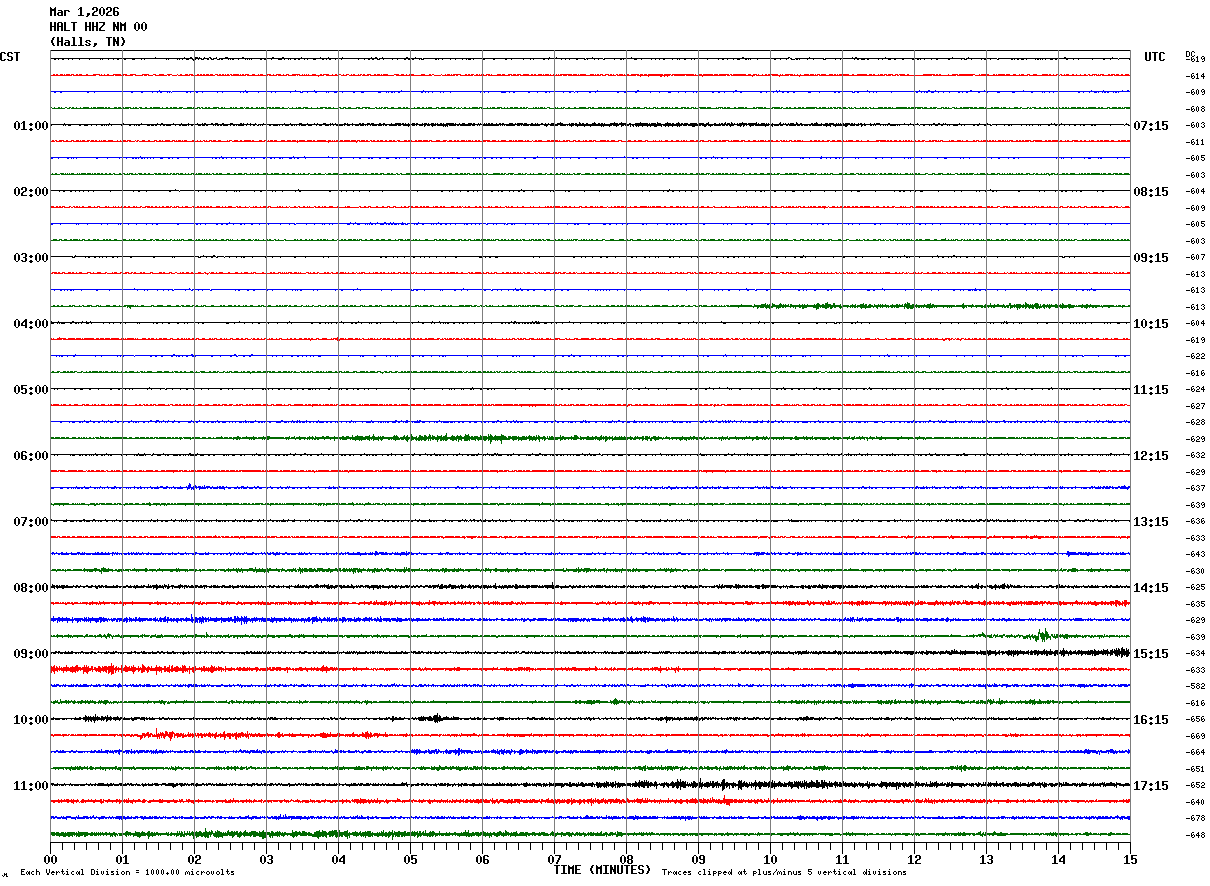Screen dimensions: 1210x886
Task: Click the 'Traces clipped at plus/minus 5 vertical divisions' note
Action: point(785,873)
